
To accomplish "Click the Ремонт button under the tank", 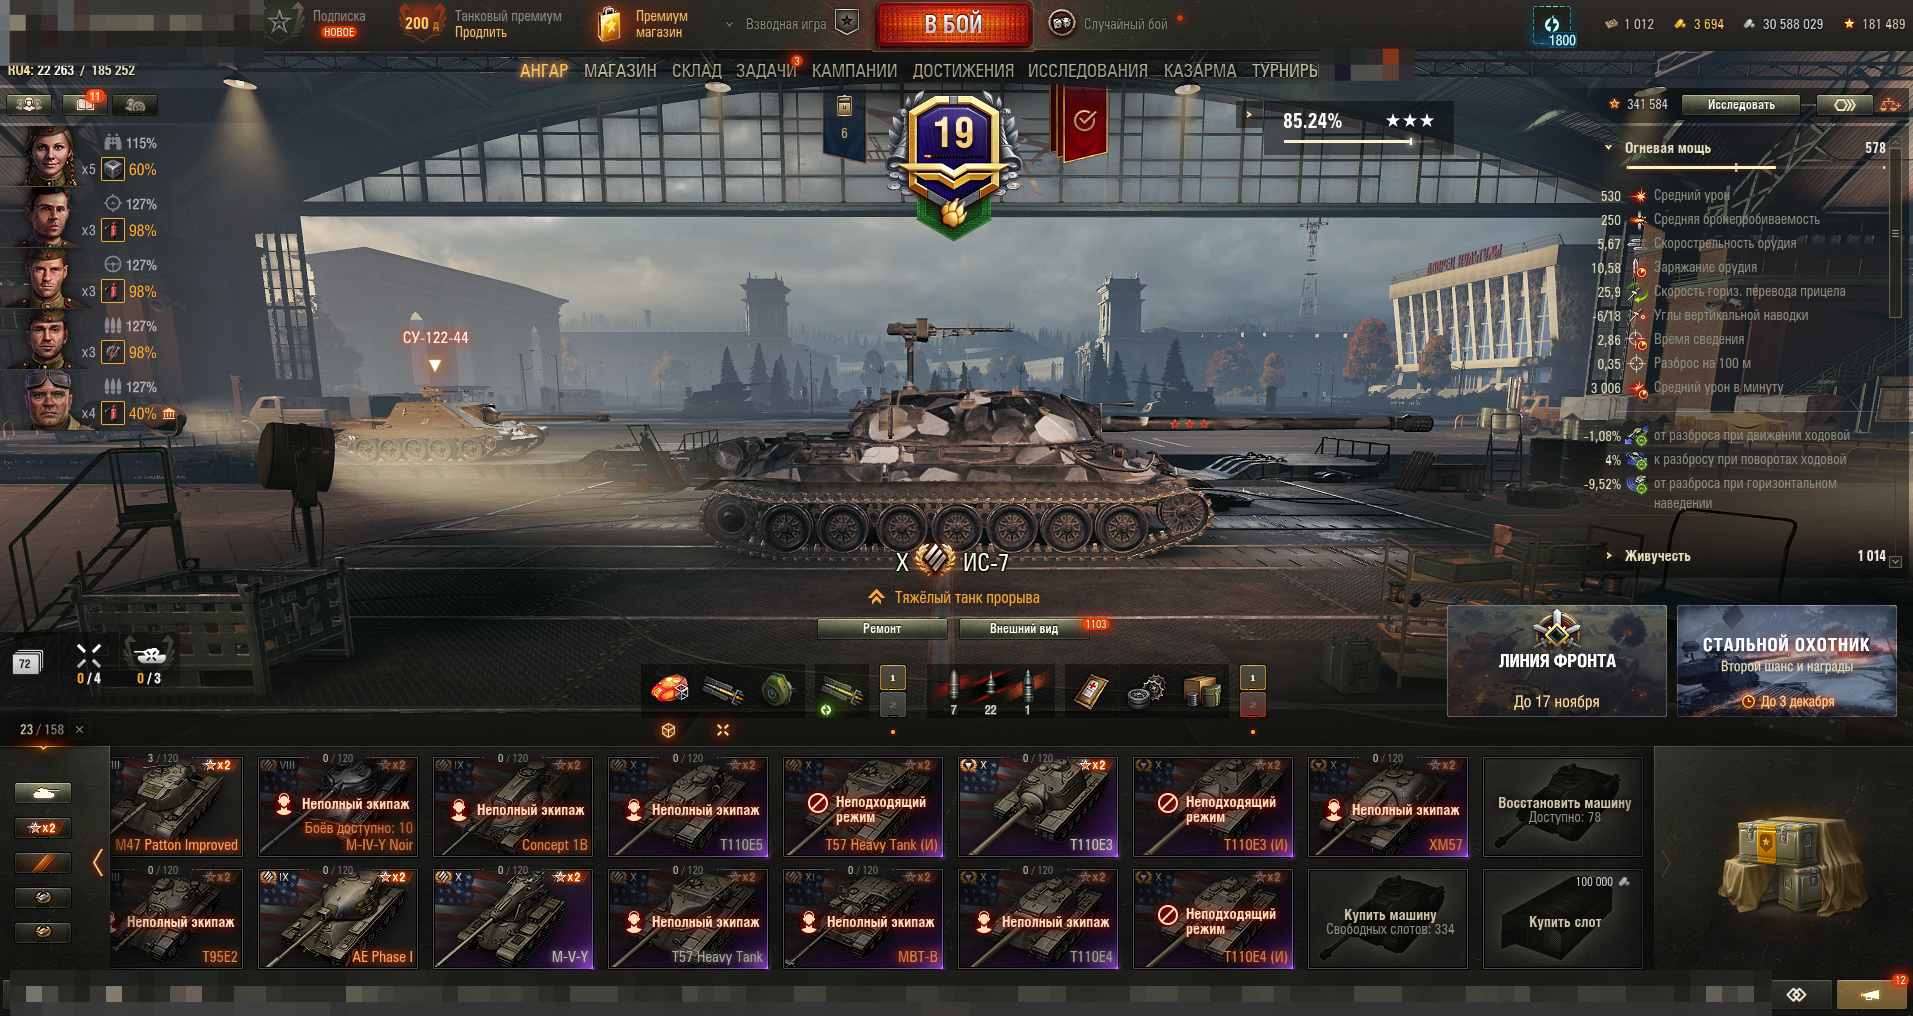I will point(882,629).
